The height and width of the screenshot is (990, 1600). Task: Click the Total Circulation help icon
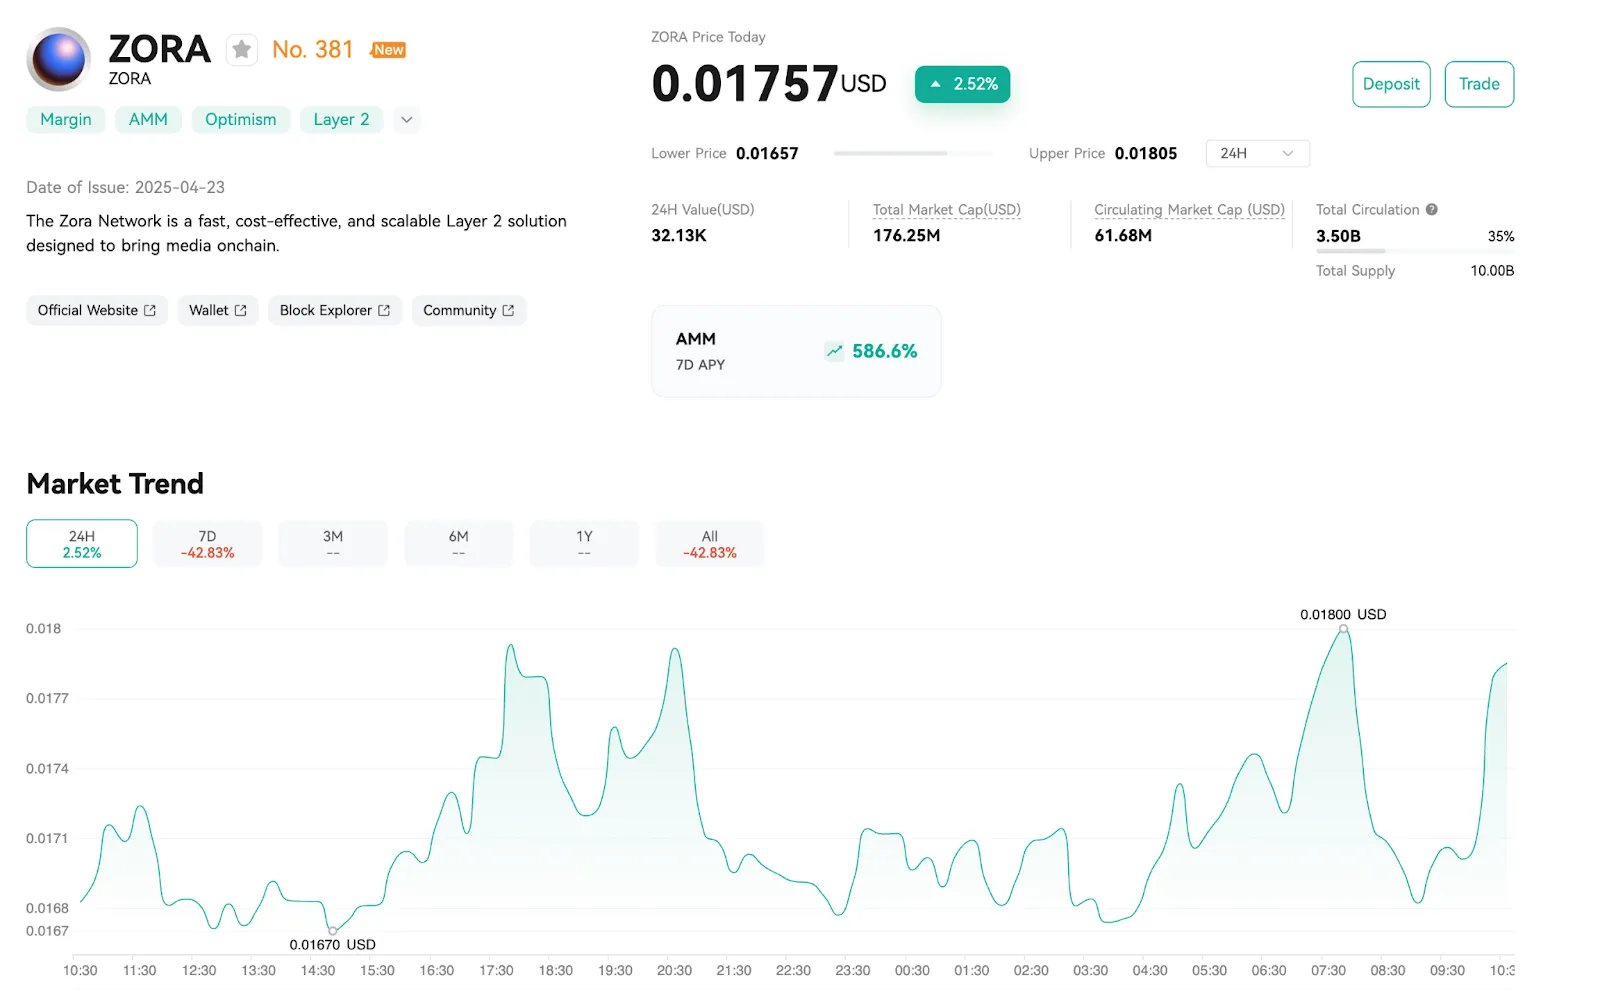pyautogui.click(x=1432, y=210)
